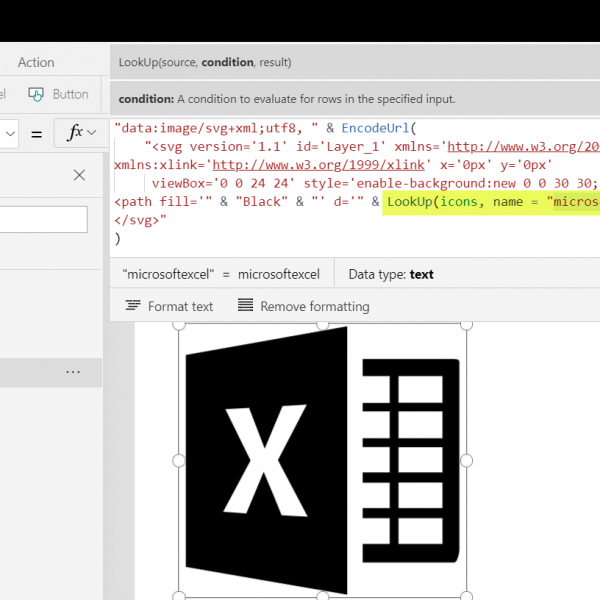Click the "data:image/svg+xml;utf8, " string
Viewport: 600px width, 600px height.
point(216,128)
